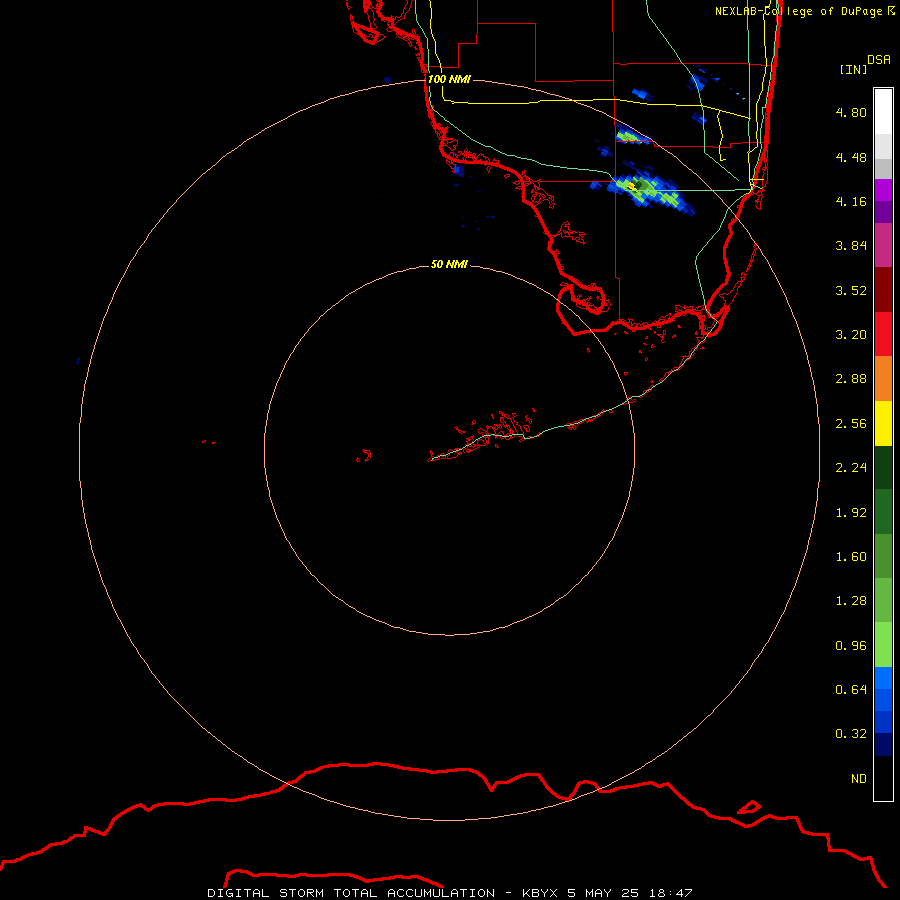
Task: Pick the yellow legend swatch
Action: [883, 423]
